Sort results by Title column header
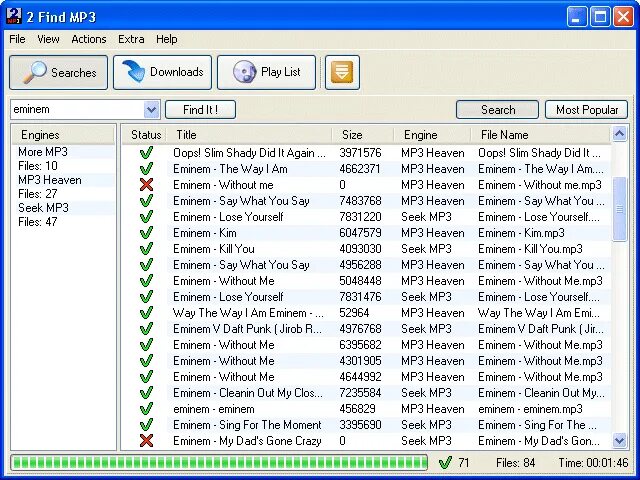Image resolution: width=640 pixels, height=480 pixels. (x=250, y=135)
